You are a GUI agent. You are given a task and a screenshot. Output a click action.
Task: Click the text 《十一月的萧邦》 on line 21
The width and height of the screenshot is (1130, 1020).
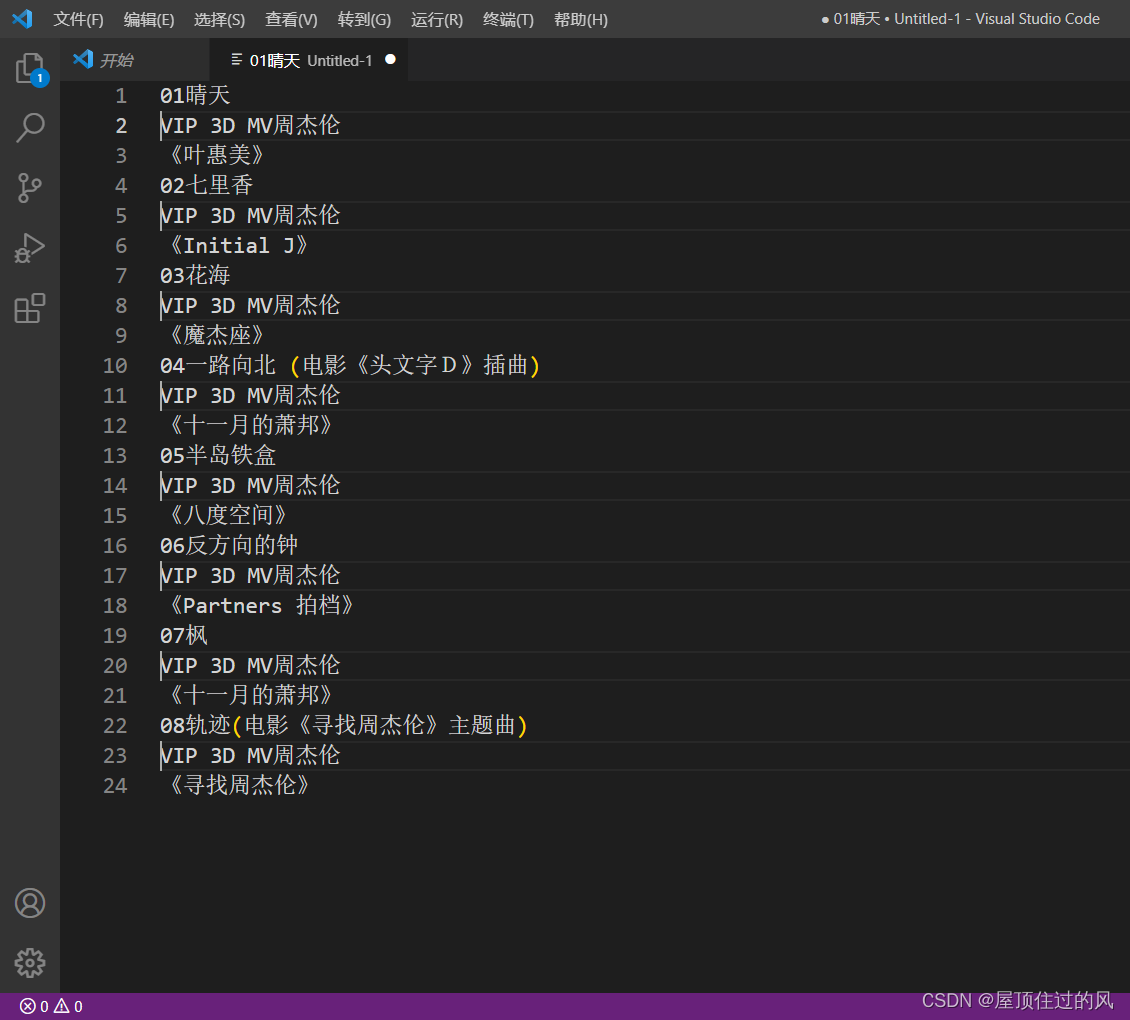tap(250, 696)
